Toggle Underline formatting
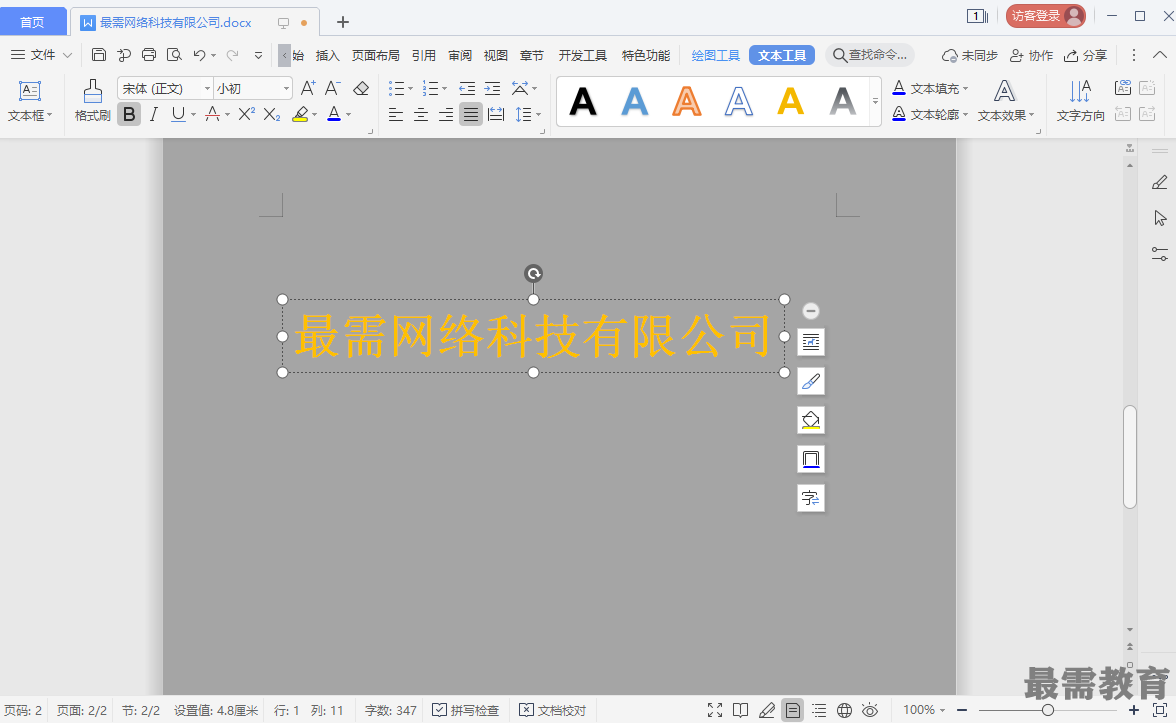Viewport: 1176px width, 723px height. click(178, 114)
